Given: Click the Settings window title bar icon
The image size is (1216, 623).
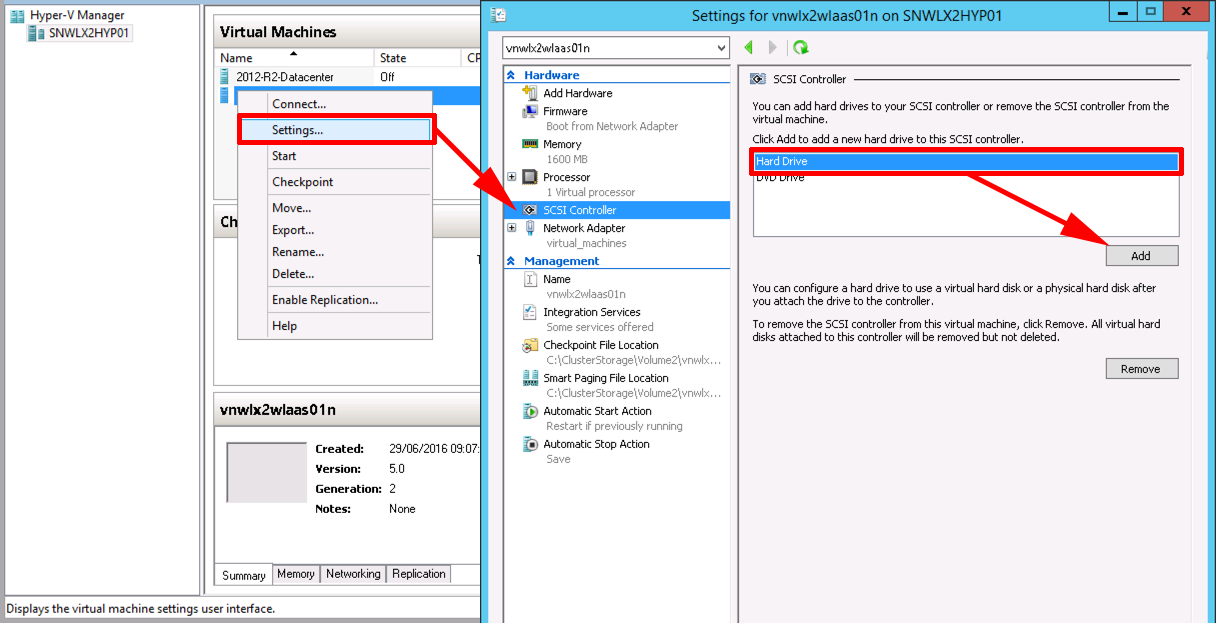Looking at the screenshot, I should (498, 14).
